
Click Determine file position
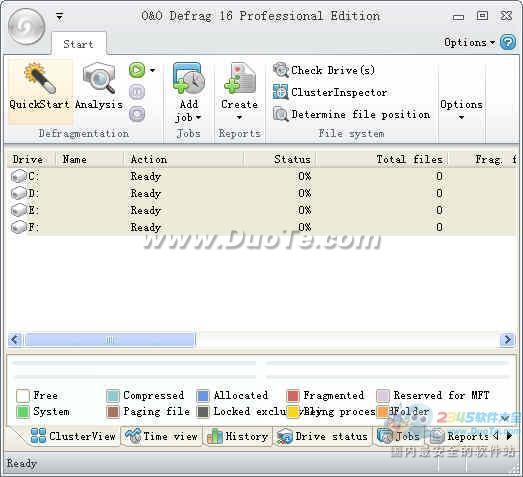coord(352,114)
